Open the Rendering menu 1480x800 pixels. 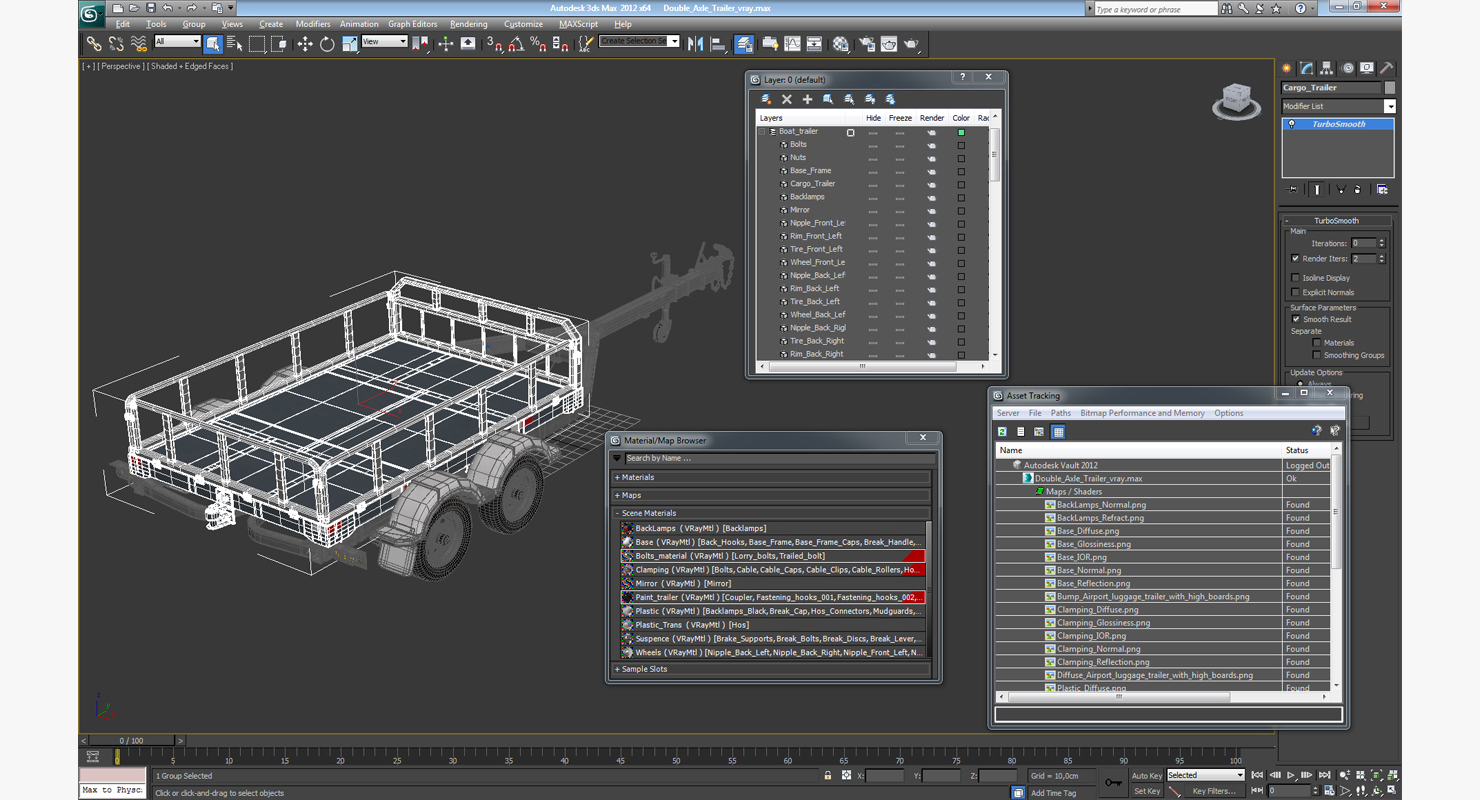469,24
